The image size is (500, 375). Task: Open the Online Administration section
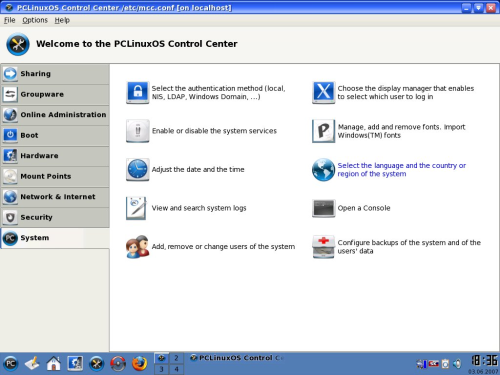click(55, 115)
